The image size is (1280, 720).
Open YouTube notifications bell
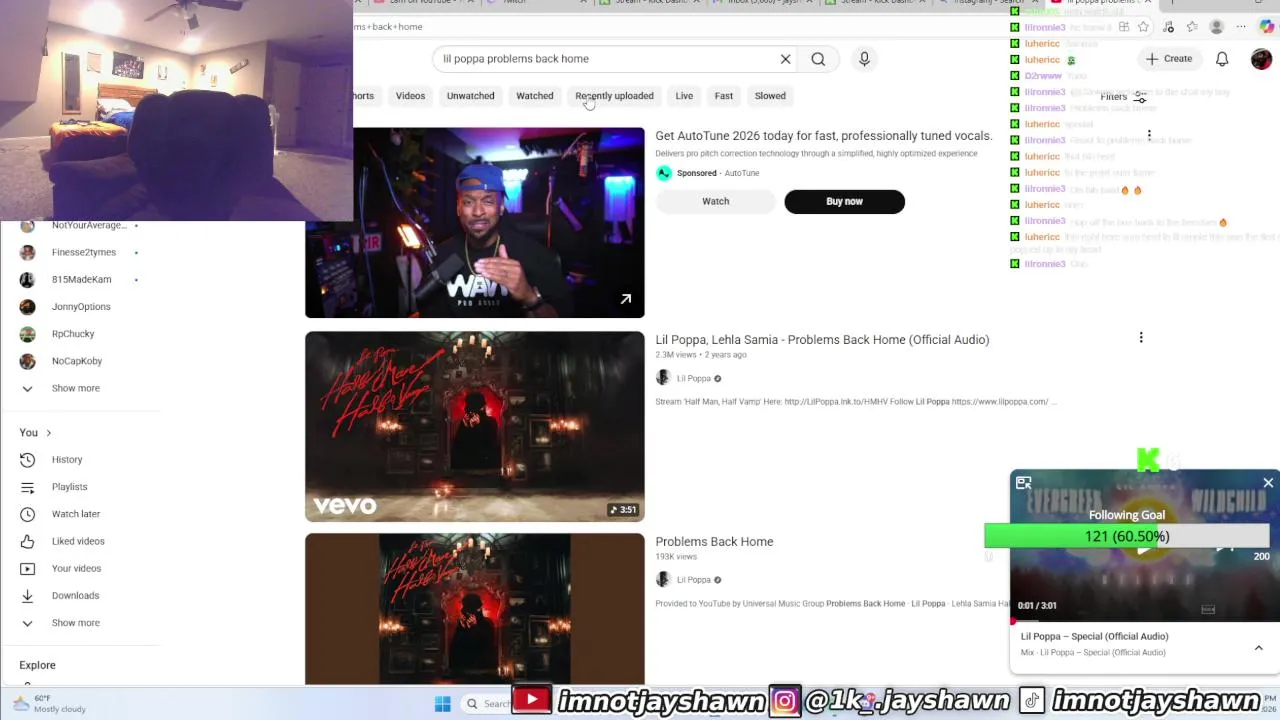click(1222, 59)
